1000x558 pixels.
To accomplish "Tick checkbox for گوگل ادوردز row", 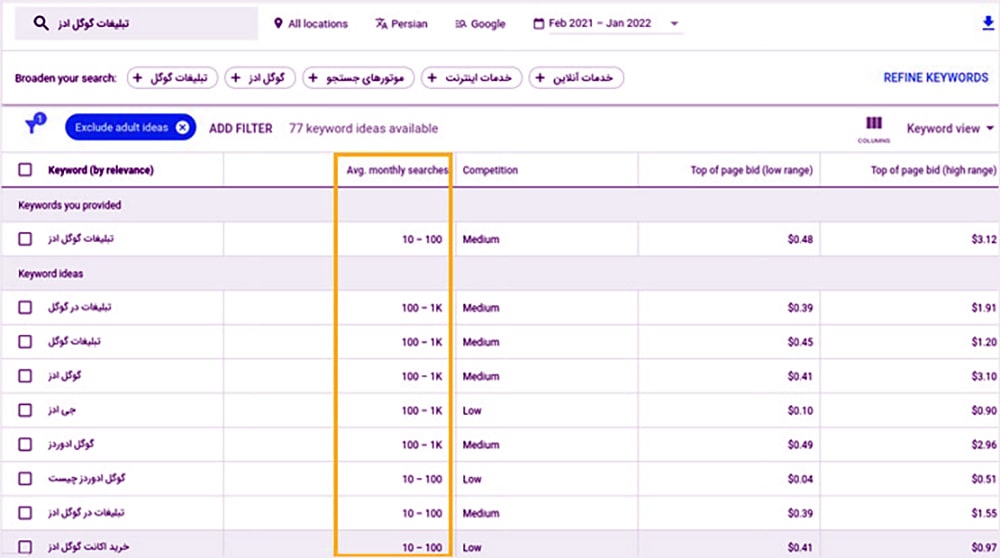I will coord(25,444).
